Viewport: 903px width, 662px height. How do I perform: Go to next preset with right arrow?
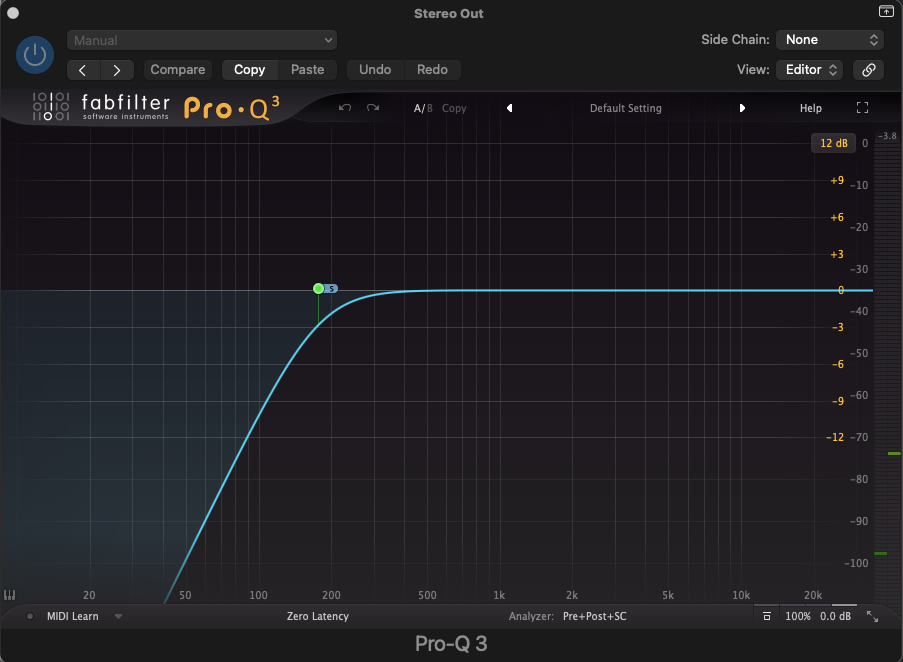117,70
